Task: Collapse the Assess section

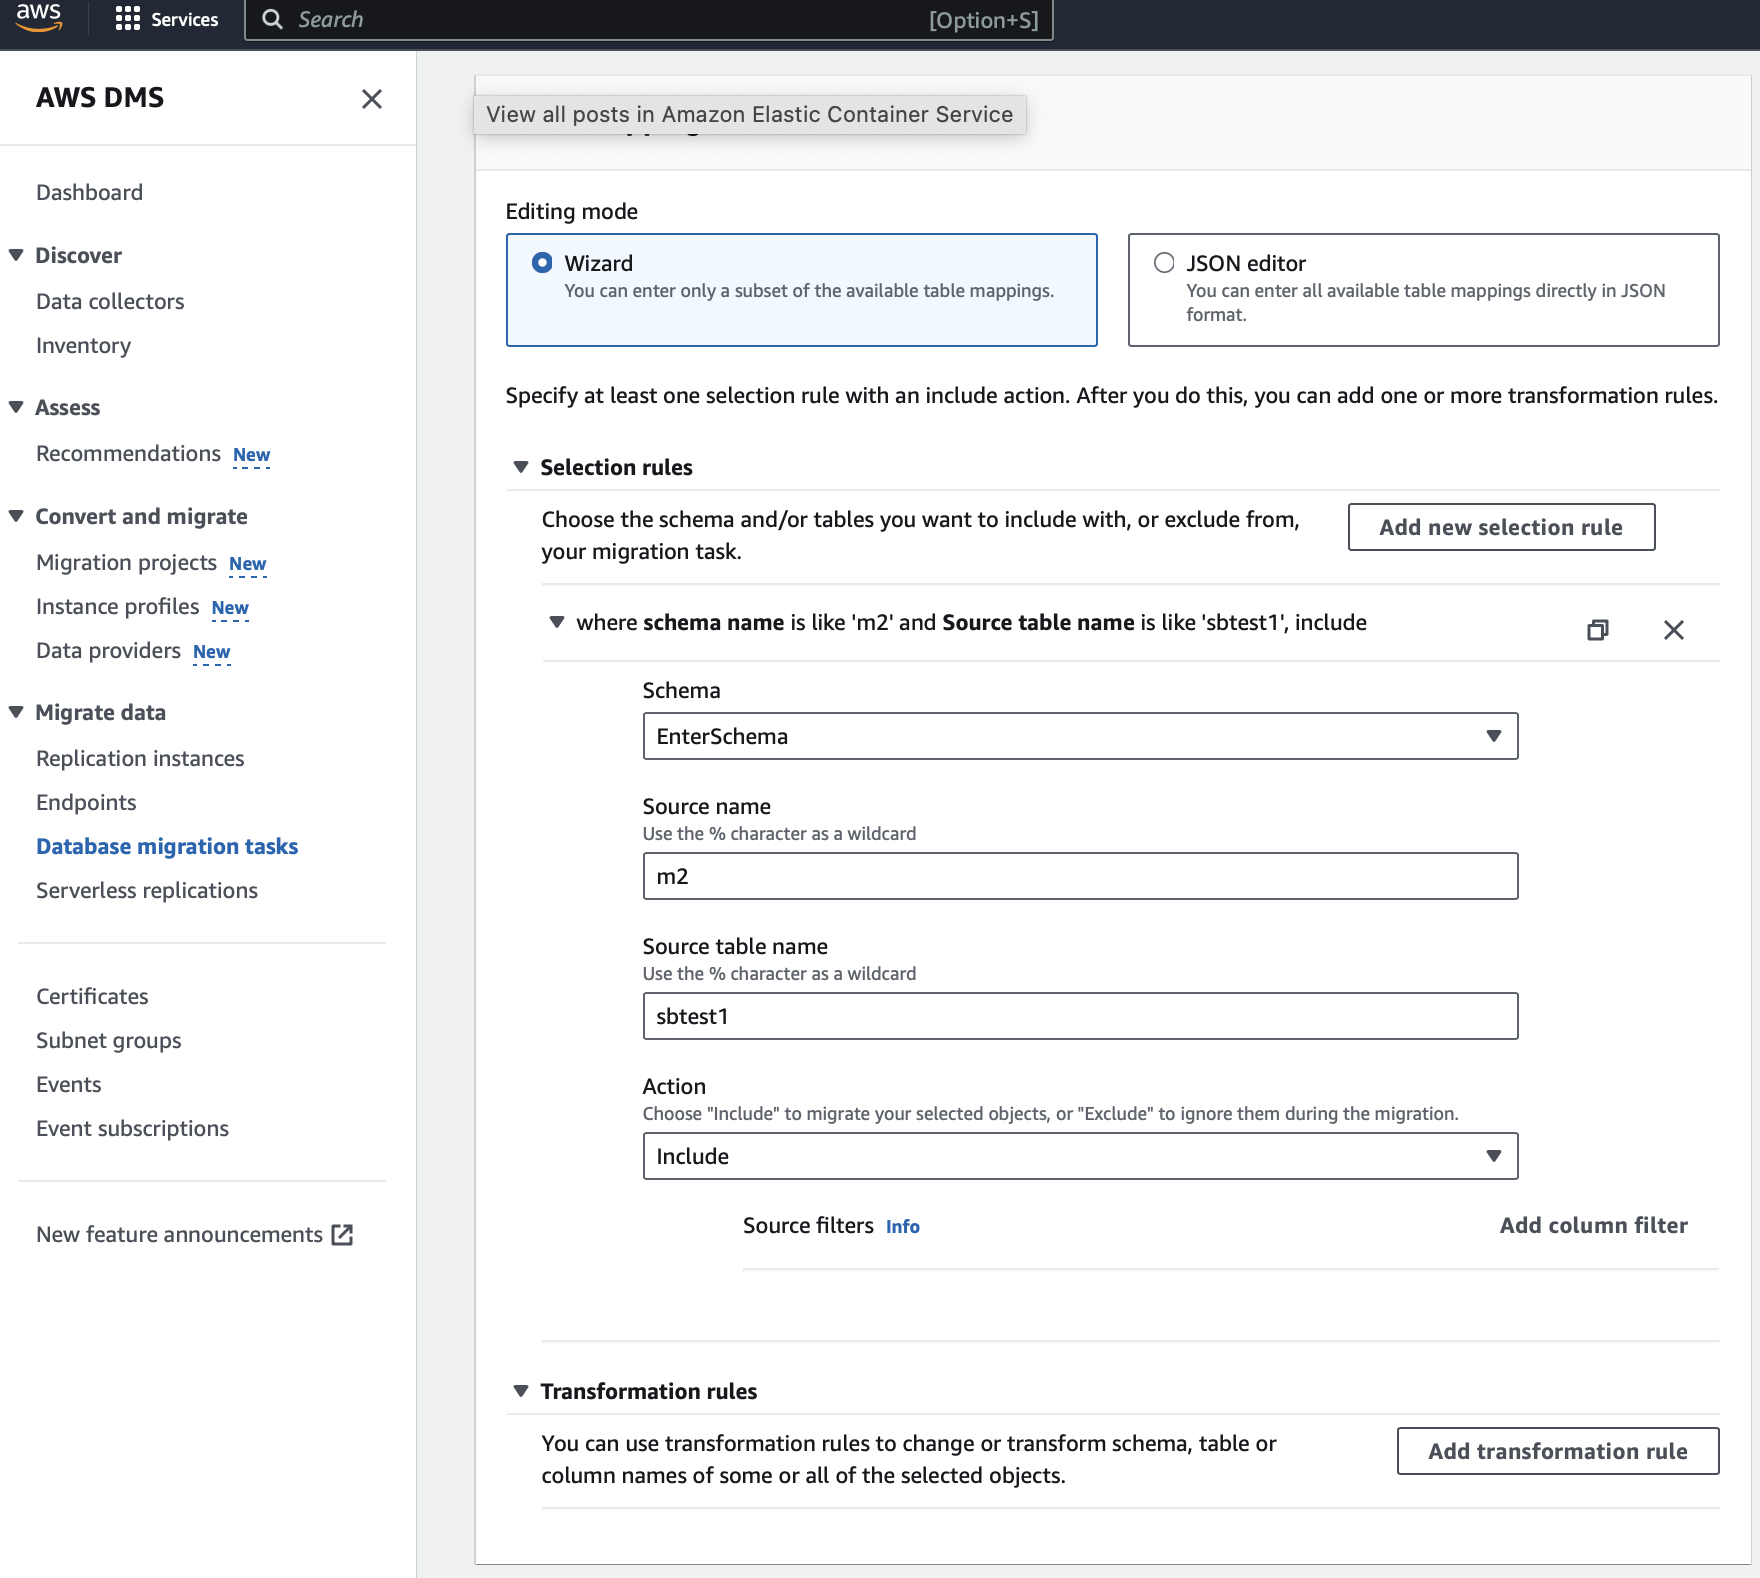Action: (16, 407)
